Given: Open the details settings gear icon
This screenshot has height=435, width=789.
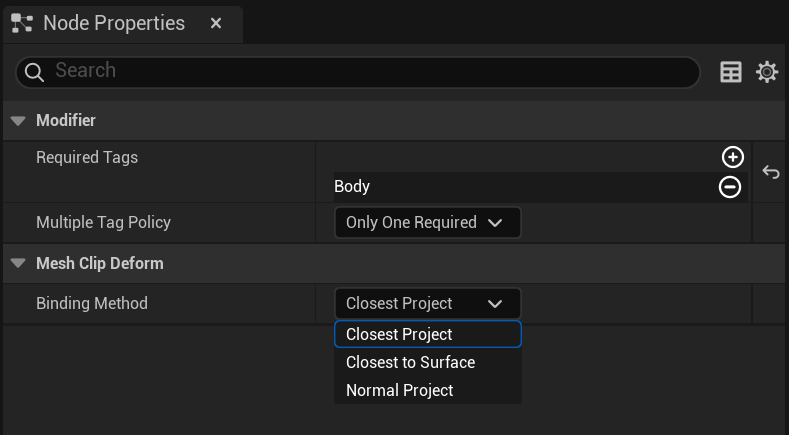Looking at the screenshot, I should coord(767,72).
